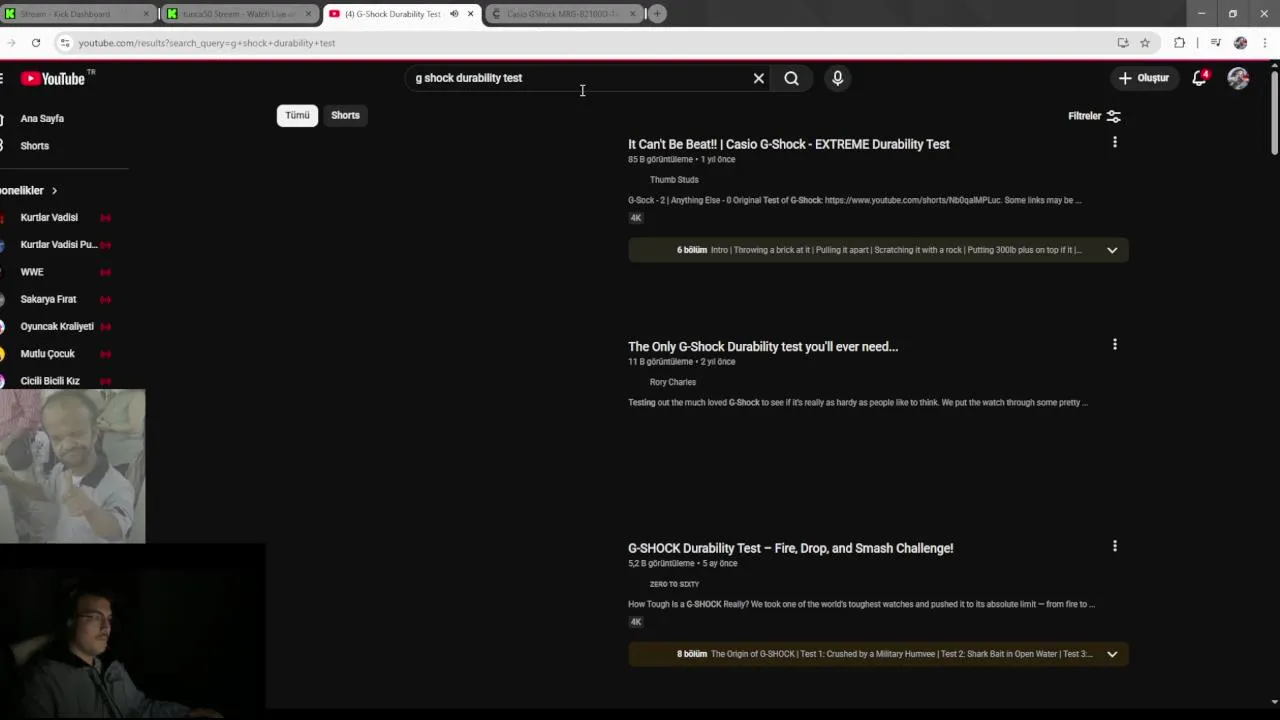
Task: Open the Kurtlar Vadisi channel live icon
Action: (x=105, y=218)
